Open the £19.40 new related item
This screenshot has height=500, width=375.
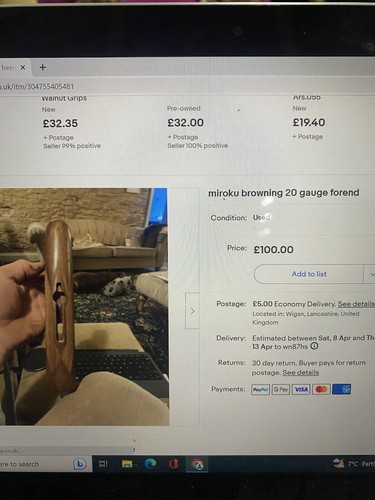[308, 122]
